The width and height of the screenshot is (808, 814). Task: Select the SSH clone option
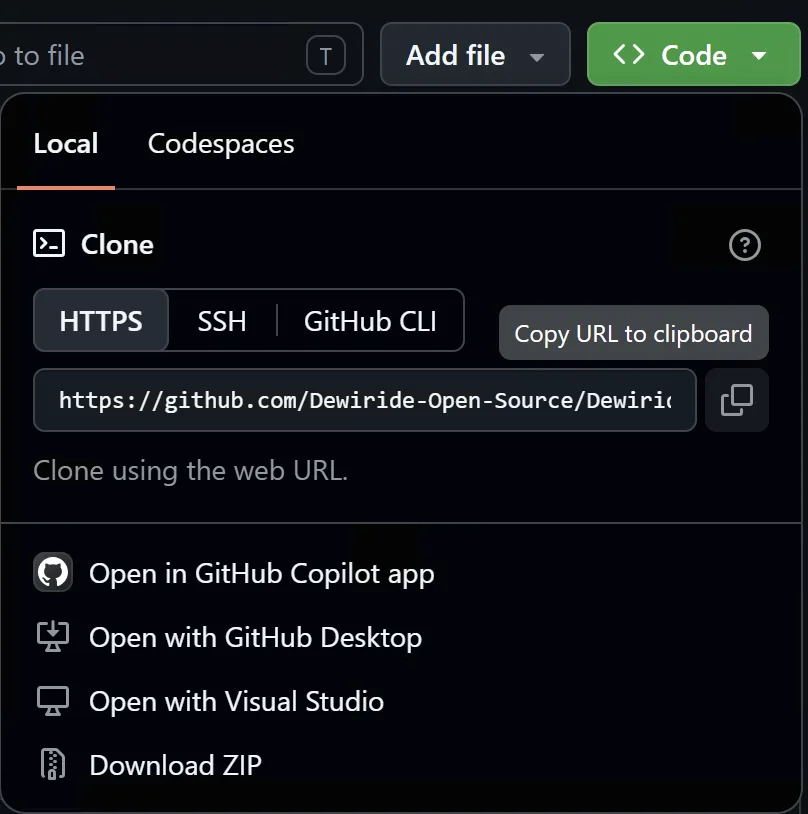tap(222, 321)
